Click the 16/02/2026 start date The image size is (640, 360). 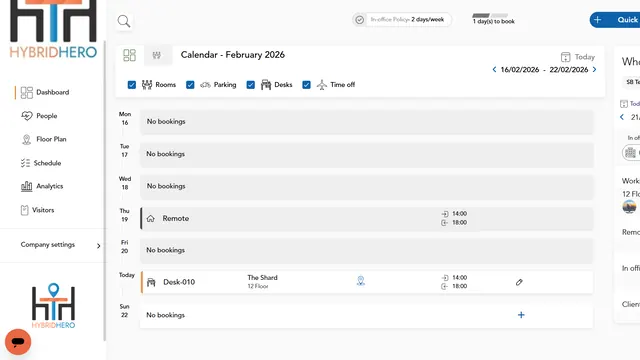[520, 70]
